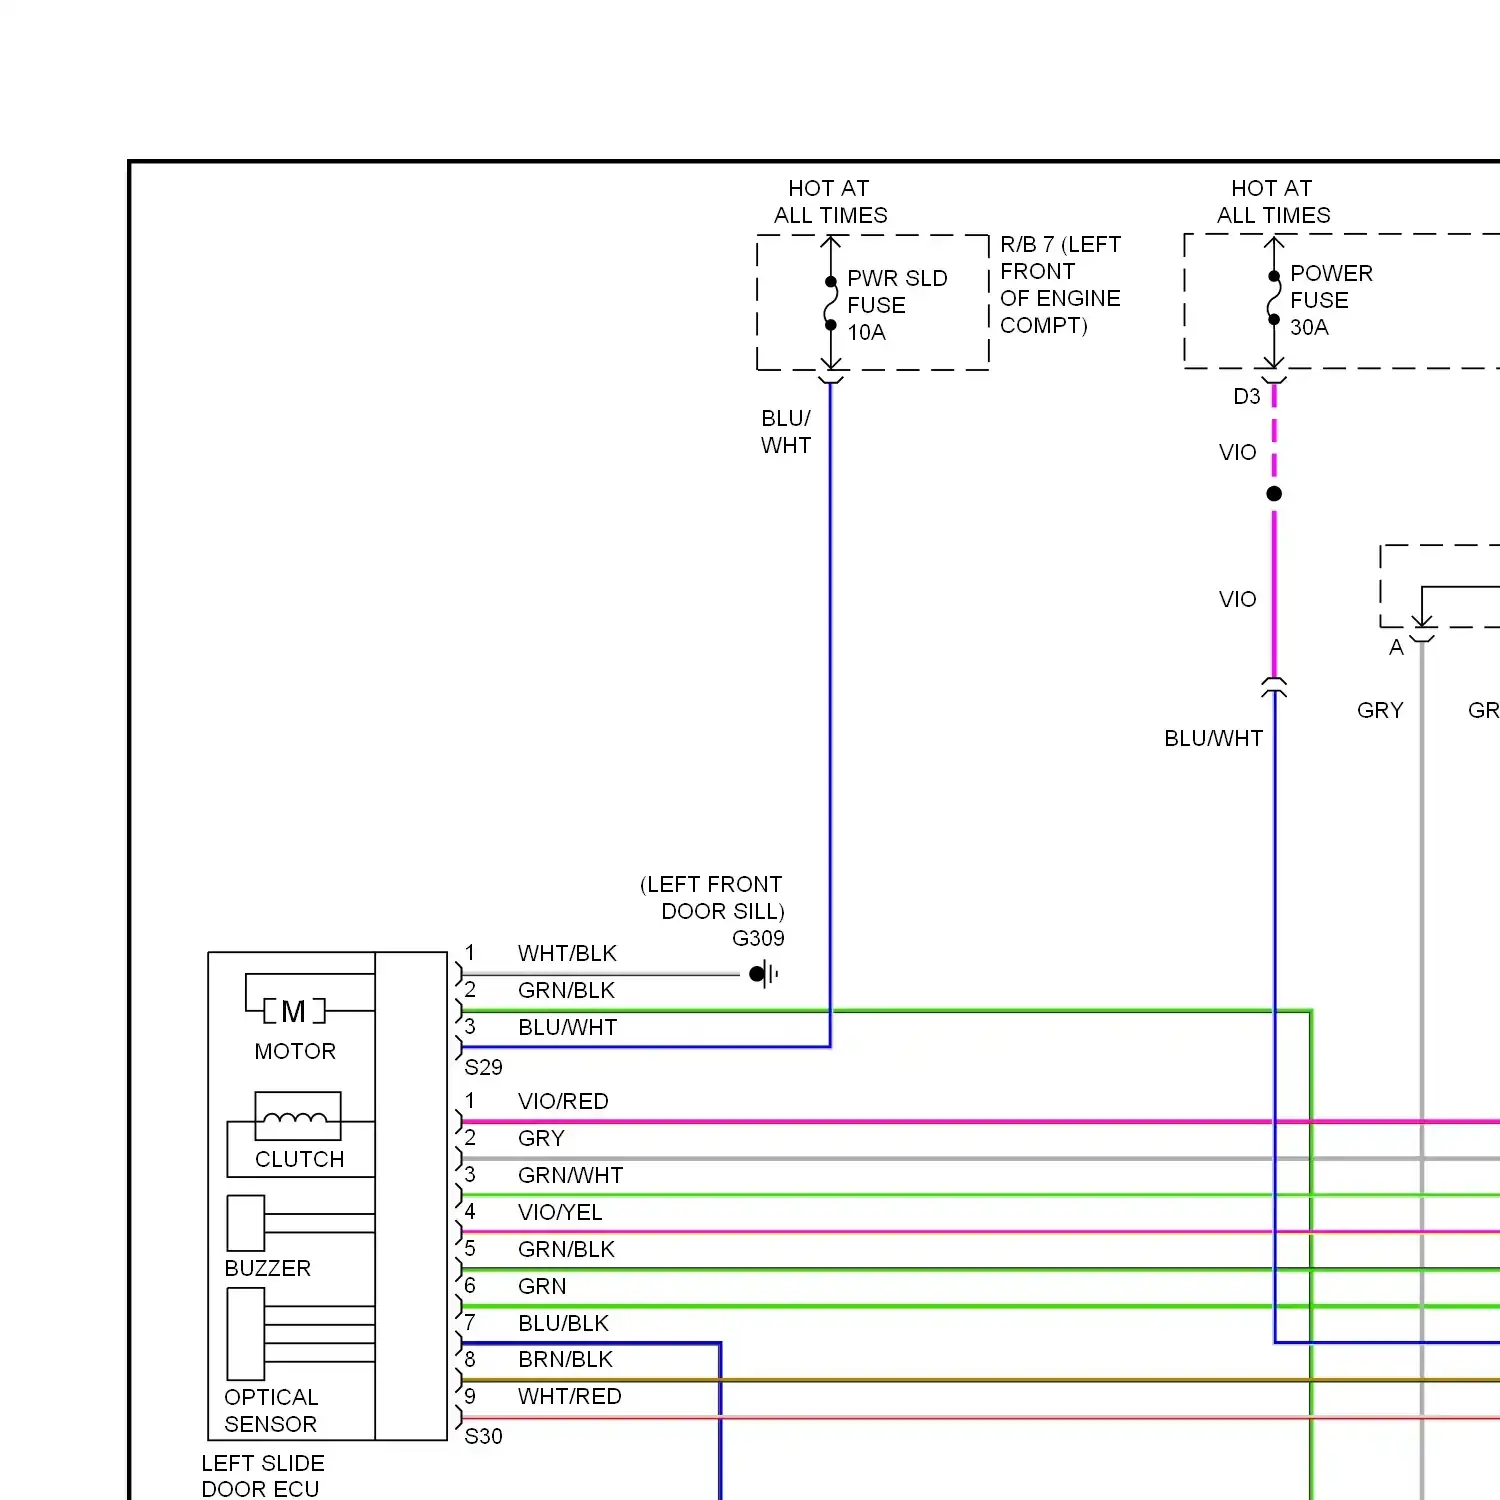
Task: Click the optical sensor component box
Action: pos(246,1334)
